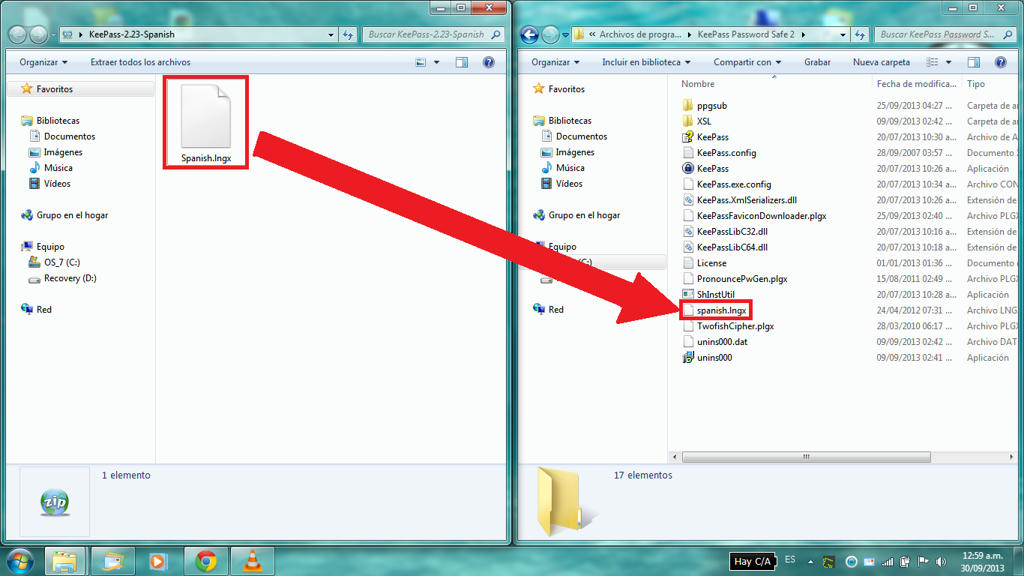Open Google Chrome from taskbar

point(206,562)
